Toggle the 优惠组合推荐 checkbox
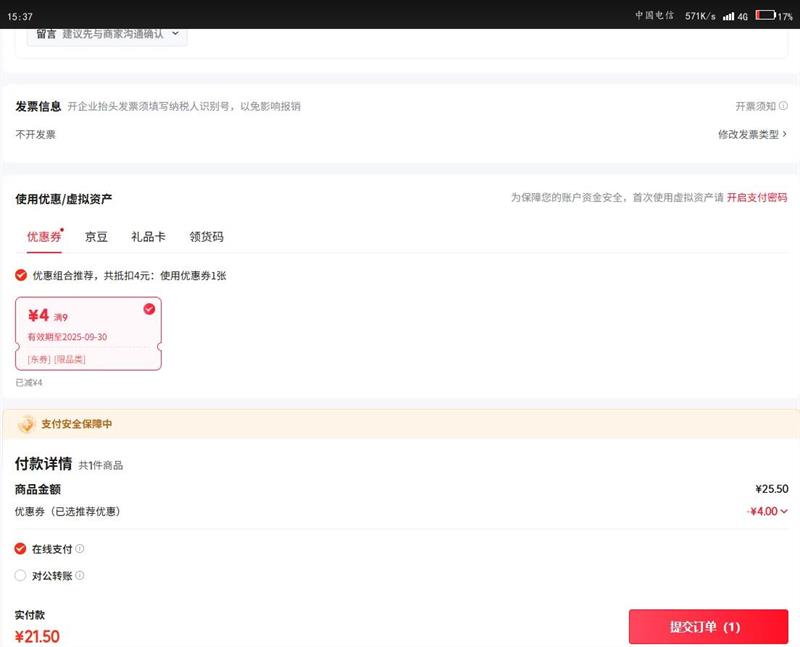Screen dimensions: 800x647 tap(22, 275)
